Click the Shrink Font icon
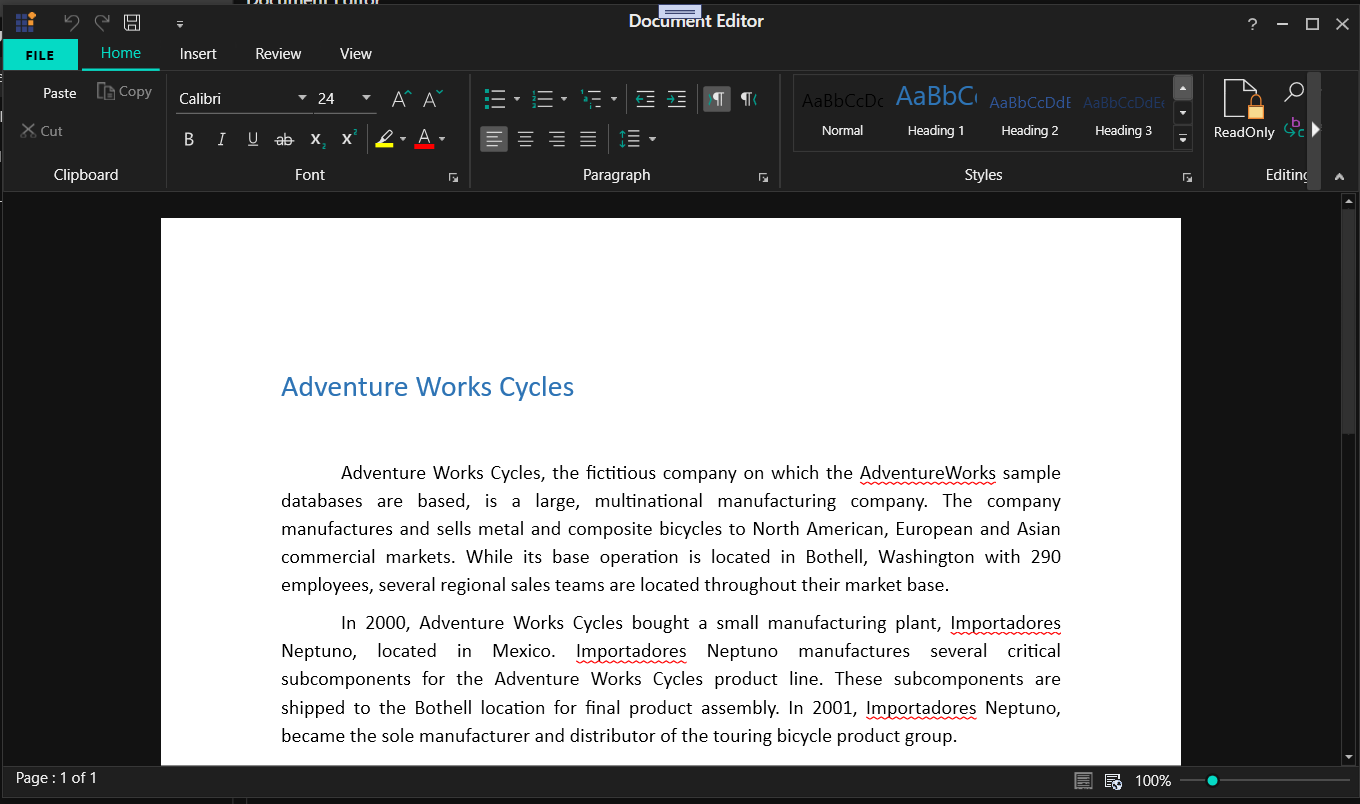Image resolution: width=1360 pixels, height=804 pixels. [x=432, y=98]
